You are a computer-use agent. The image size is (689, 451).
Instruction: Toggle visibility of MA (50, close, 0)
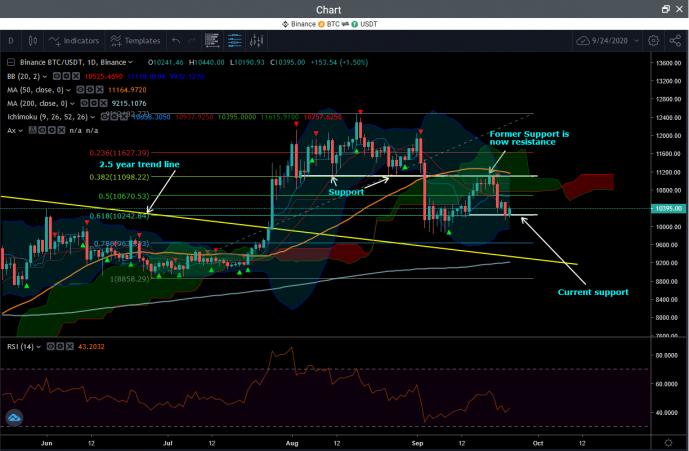[80, 90]
